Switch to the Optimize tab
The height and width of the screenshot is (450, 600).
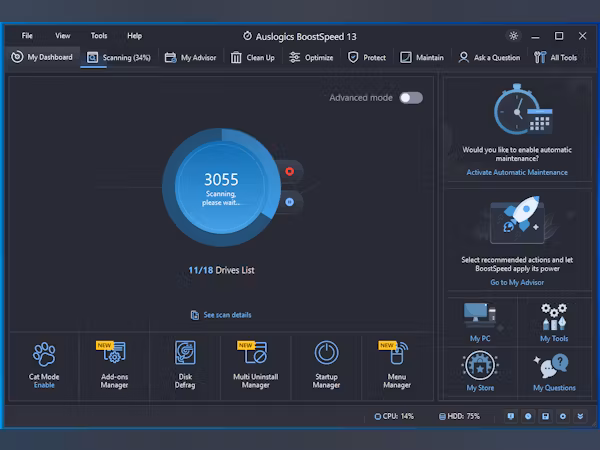311,58
